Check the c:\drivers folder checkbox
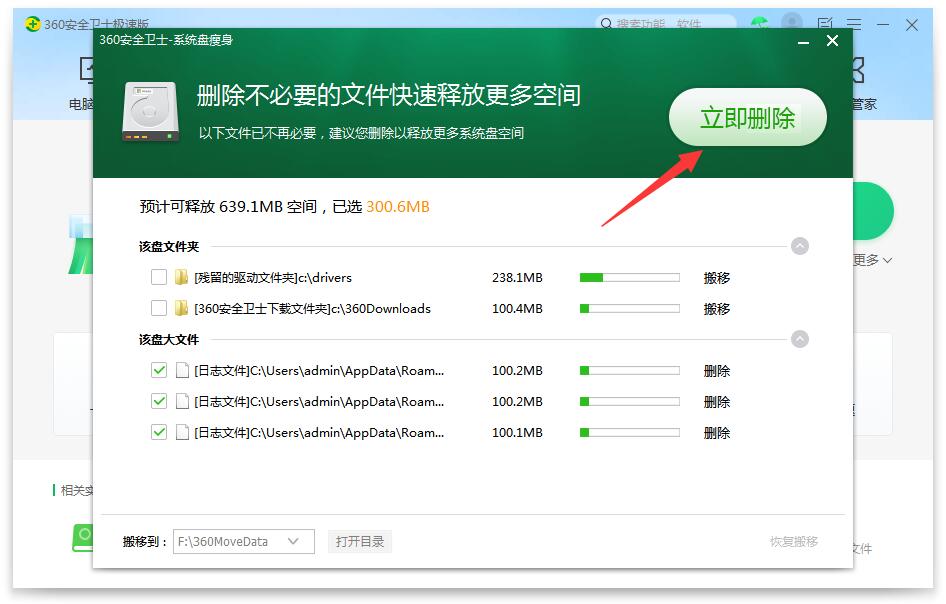Image resolution: width=946 pixels, height=604 pixels. (159, 278)
